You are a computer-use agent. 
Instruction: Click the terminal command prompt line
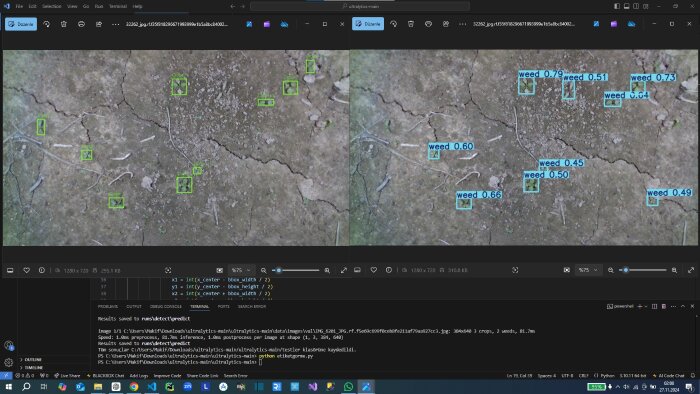(x=179, y=362)
